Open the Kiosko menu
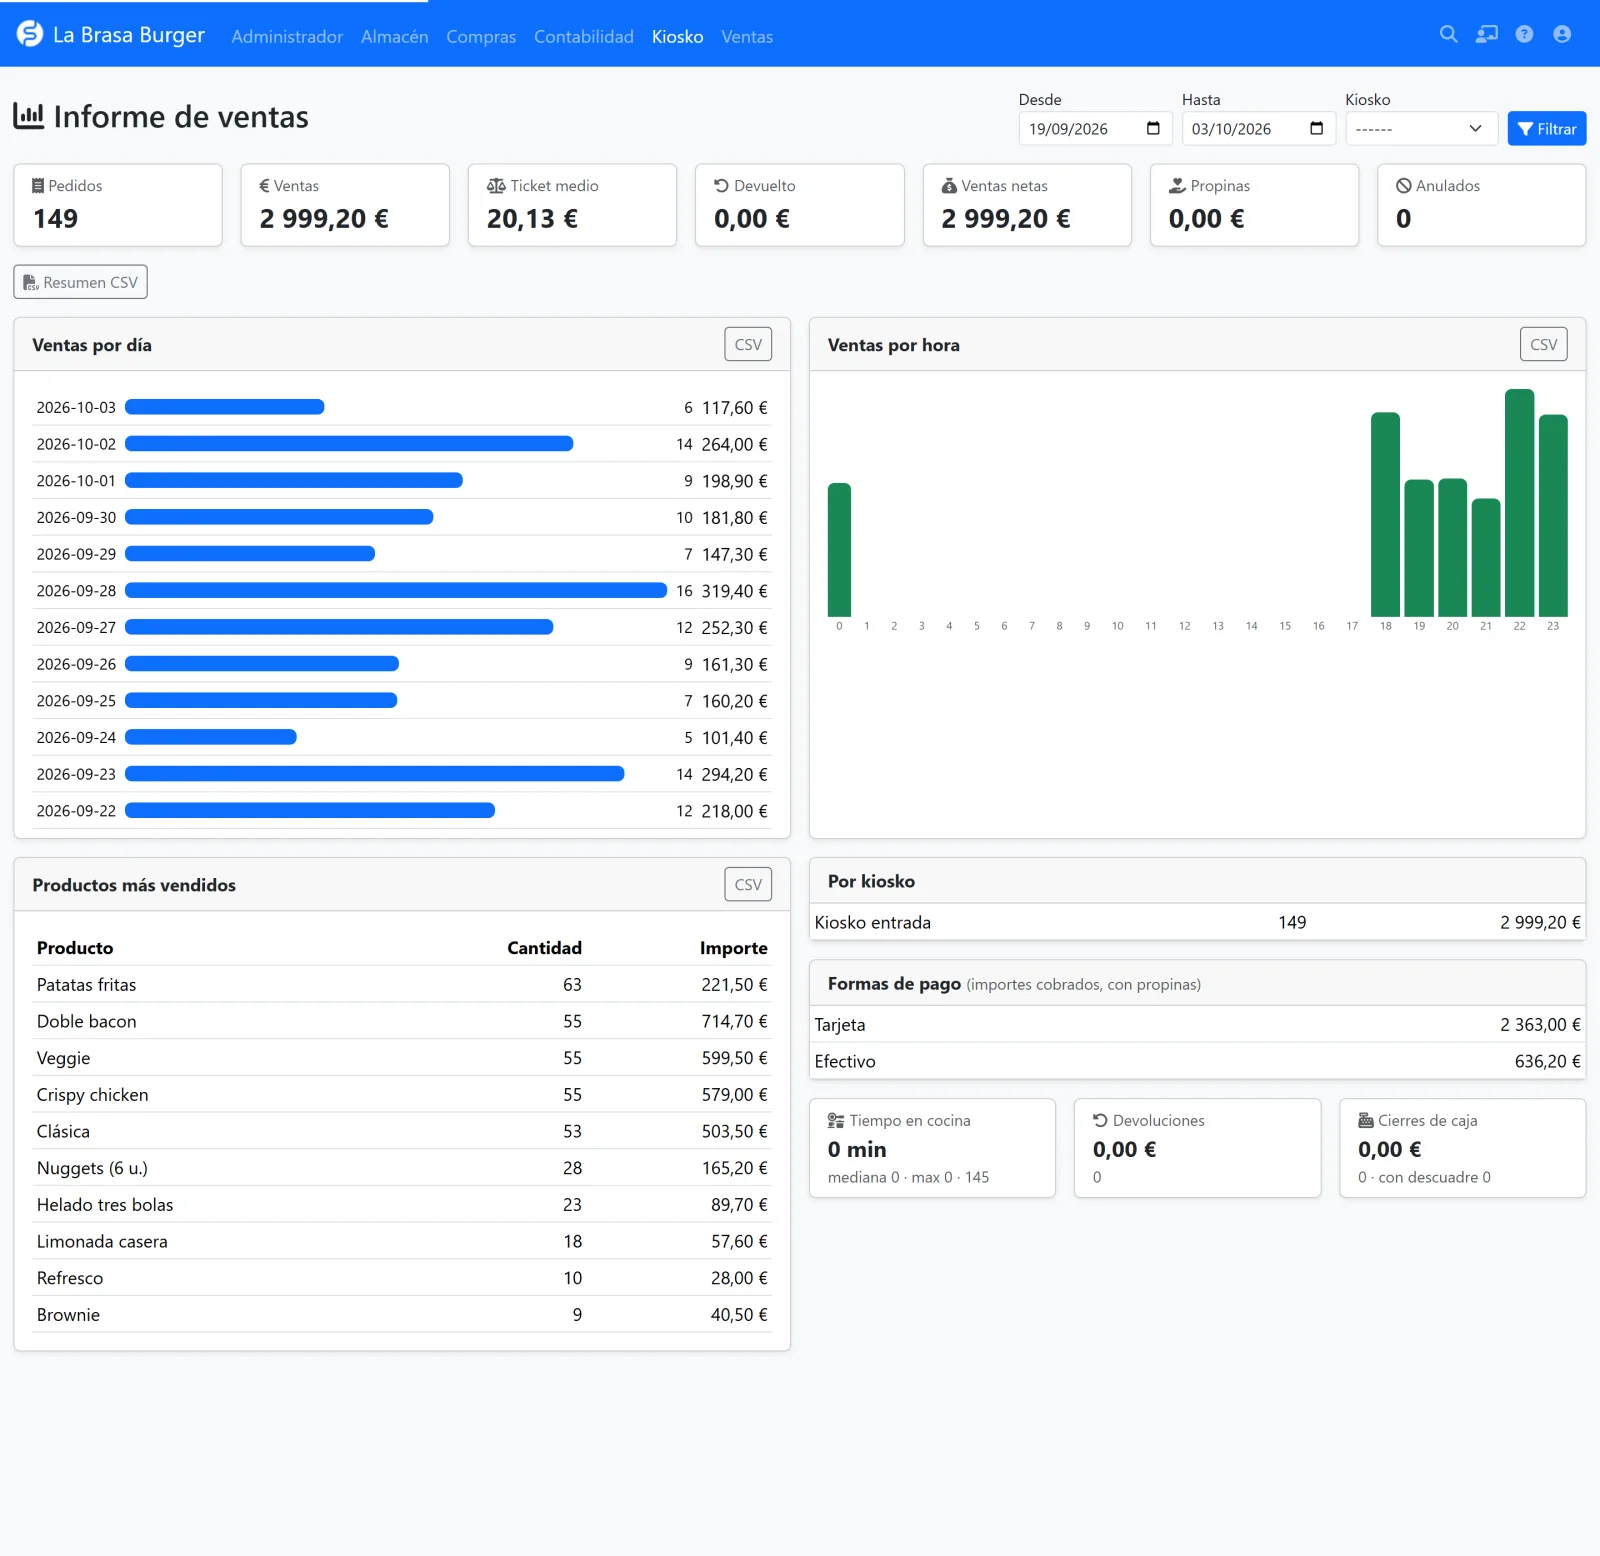 677,37
